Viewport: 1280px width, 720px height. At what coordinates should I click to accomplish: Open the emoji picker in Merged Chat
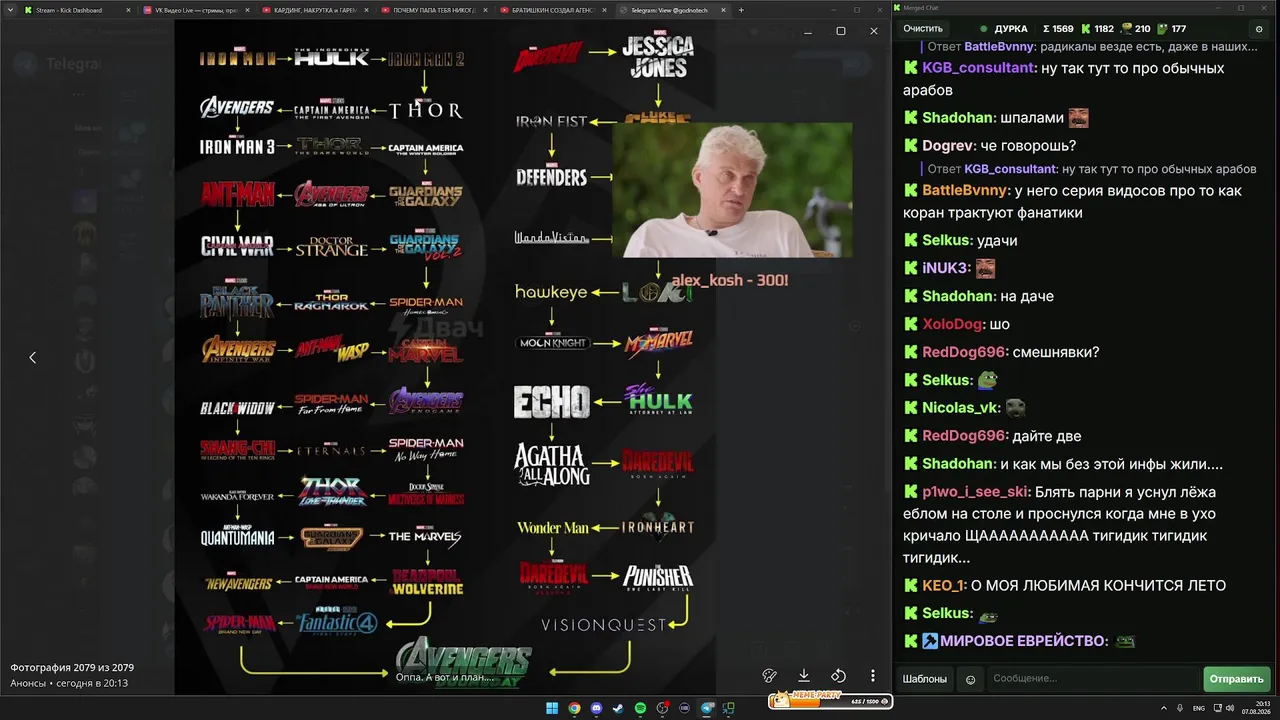(x=970, y=679)
